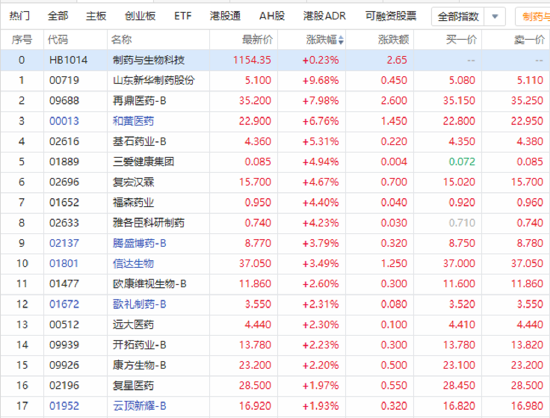Screen dimensions: 550x418
Task: Click stock code 02616
Action: 64,141
